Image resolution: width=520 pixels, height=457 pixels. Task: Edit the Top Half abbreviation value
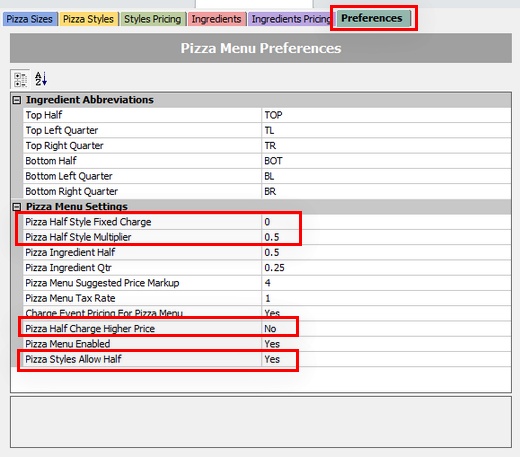(386, 115)
